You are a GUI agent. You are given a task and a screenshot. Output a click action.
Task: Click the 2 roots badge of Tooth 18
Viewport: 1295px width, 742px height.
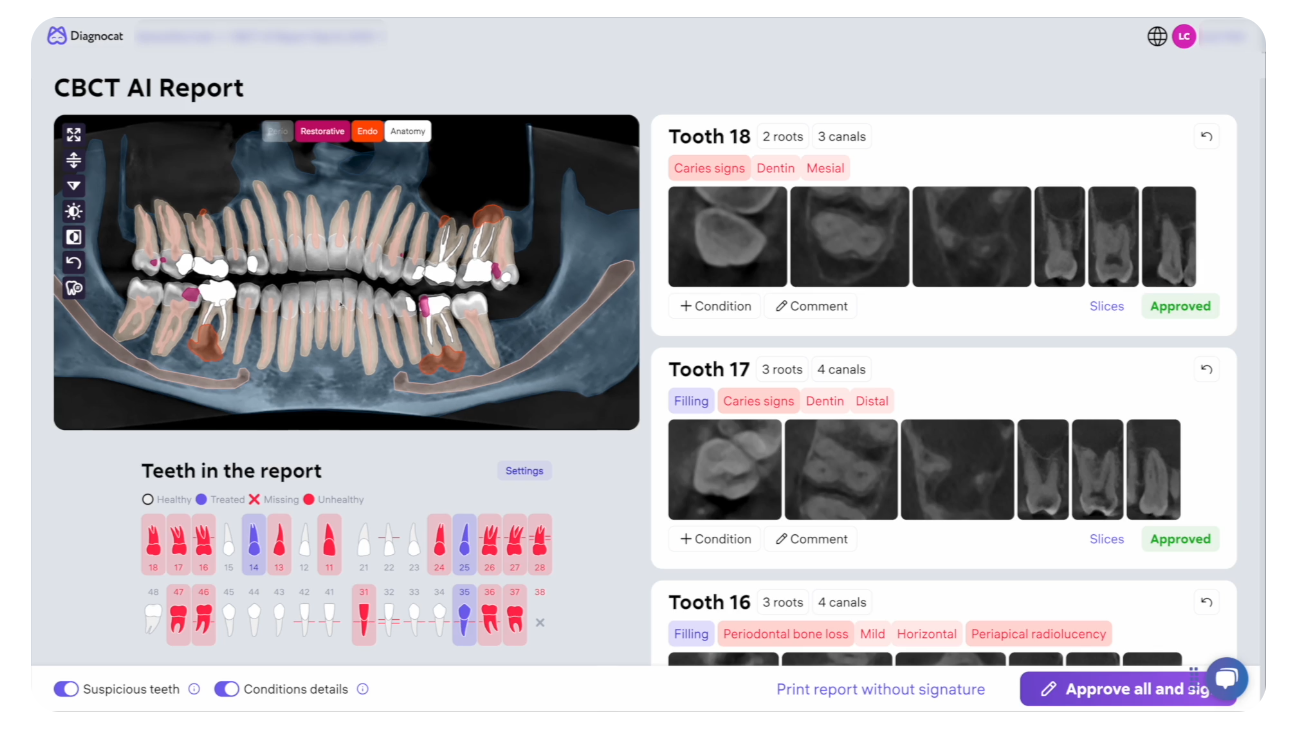(x=783, y=136)
